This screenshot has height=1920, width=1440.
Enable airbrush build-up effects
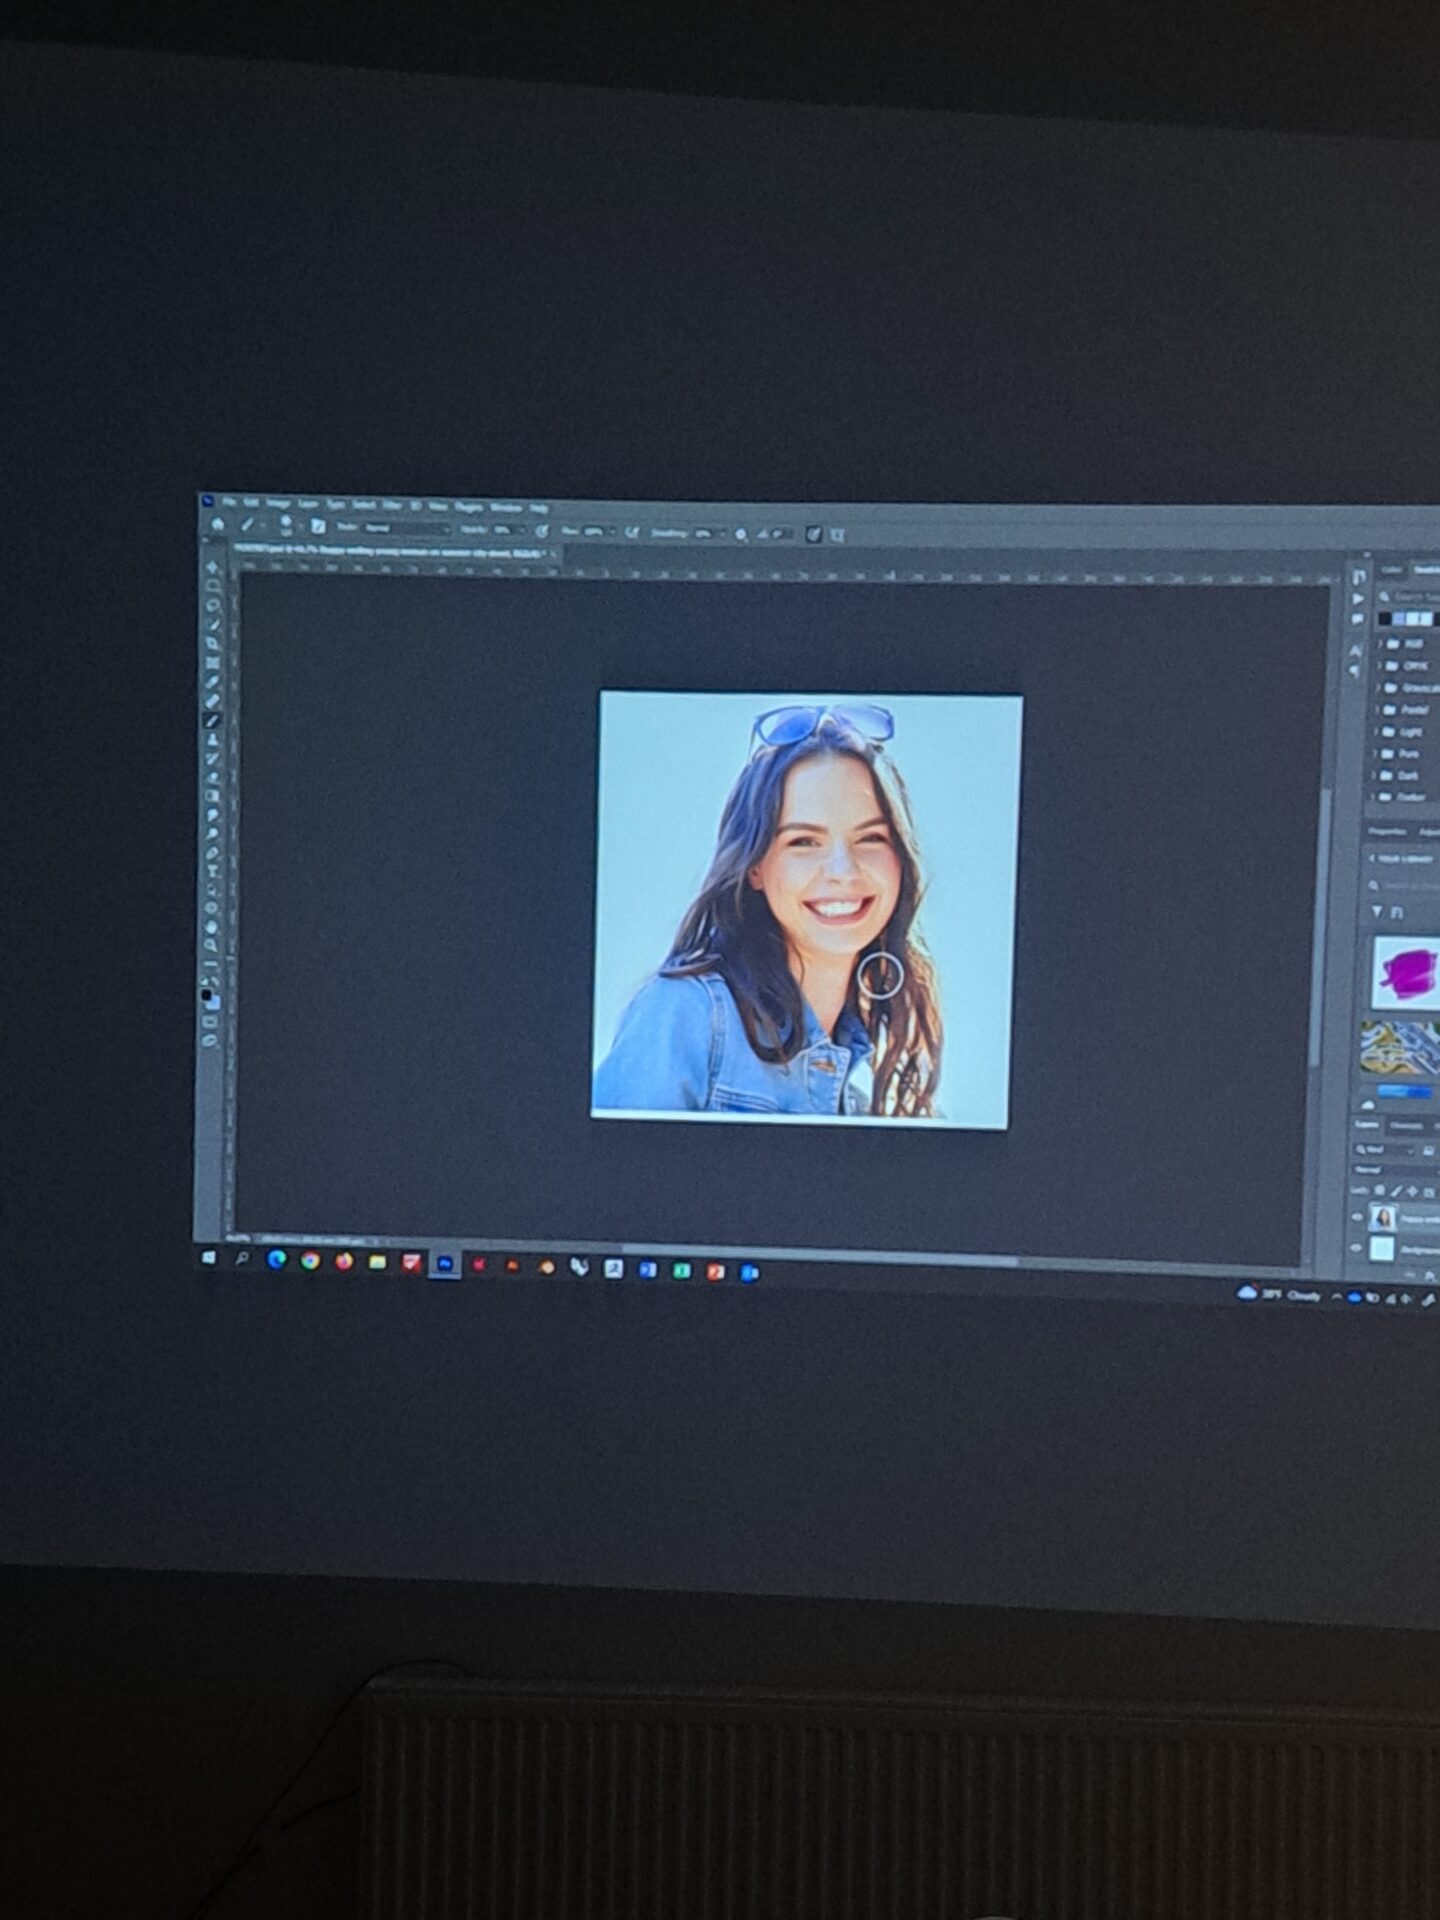[x=631, y=532]
